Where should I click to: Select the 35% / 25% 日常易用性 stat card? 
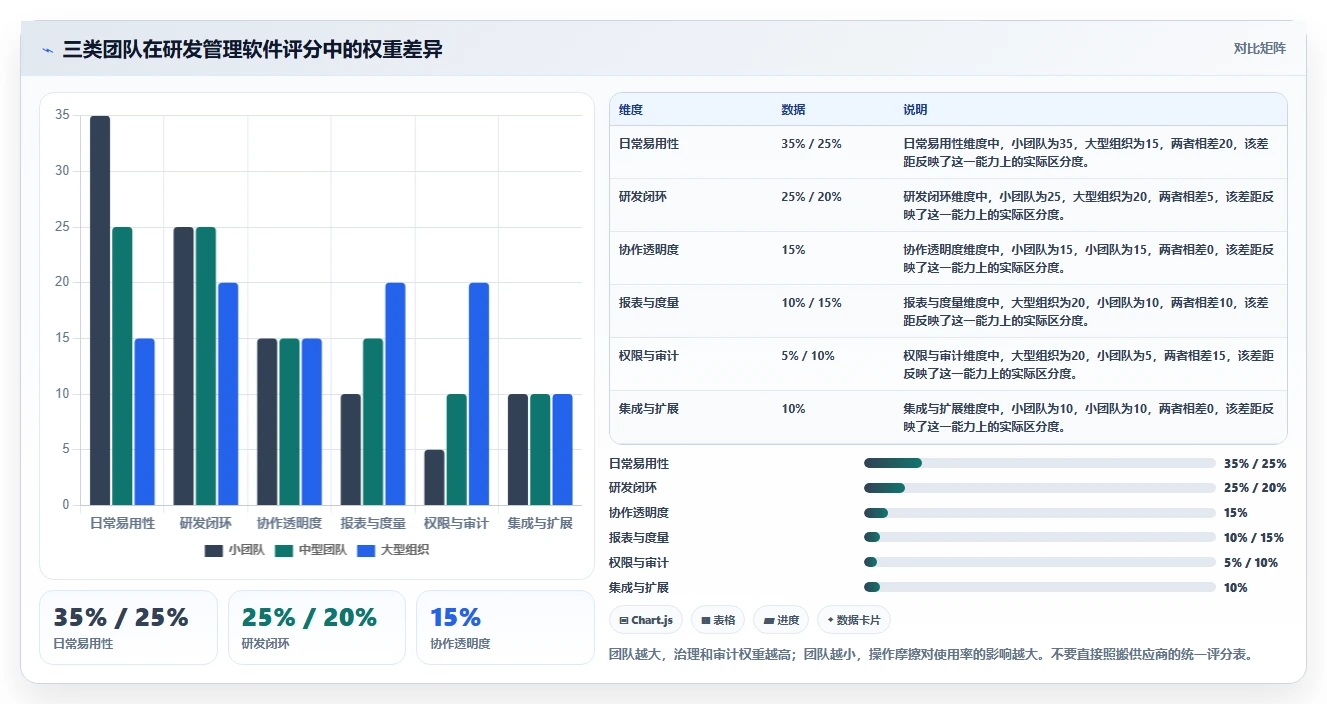[x=128, y=627]
